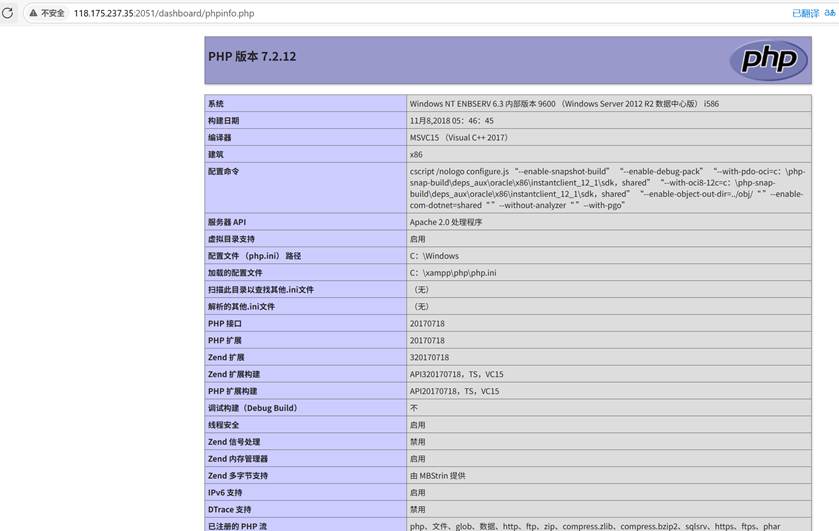Click the 11月8,2018 05:46:45 value
Viewport: 839px width, 531px height.
point(452,121)
